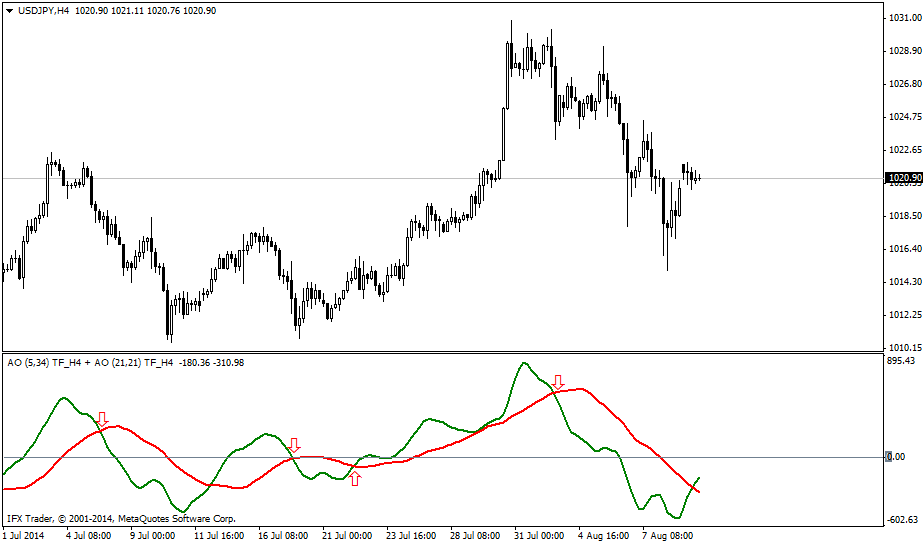Click the 1 Jul 2014 date label
Image resolution: width=923 pixels, height=544 pixels.
(x=25, y=536)
